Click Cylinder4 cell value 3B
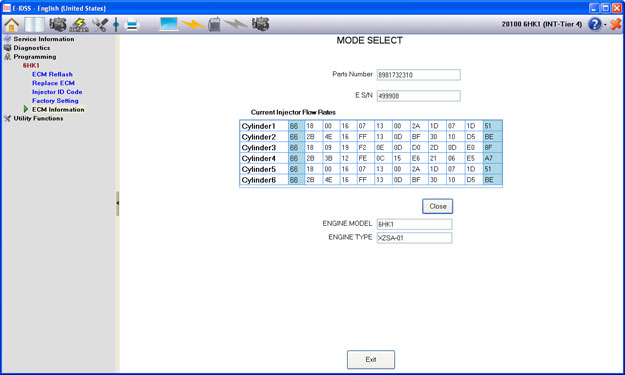Viewport: 625px width, 375px height. tap(331, 159)
